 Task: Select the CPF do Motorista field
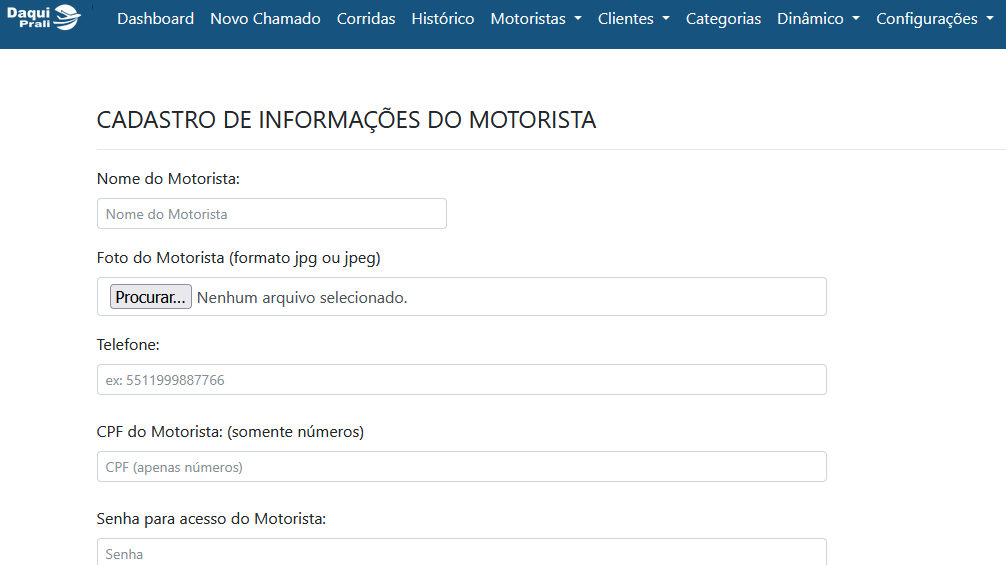(x=461, y=467)
